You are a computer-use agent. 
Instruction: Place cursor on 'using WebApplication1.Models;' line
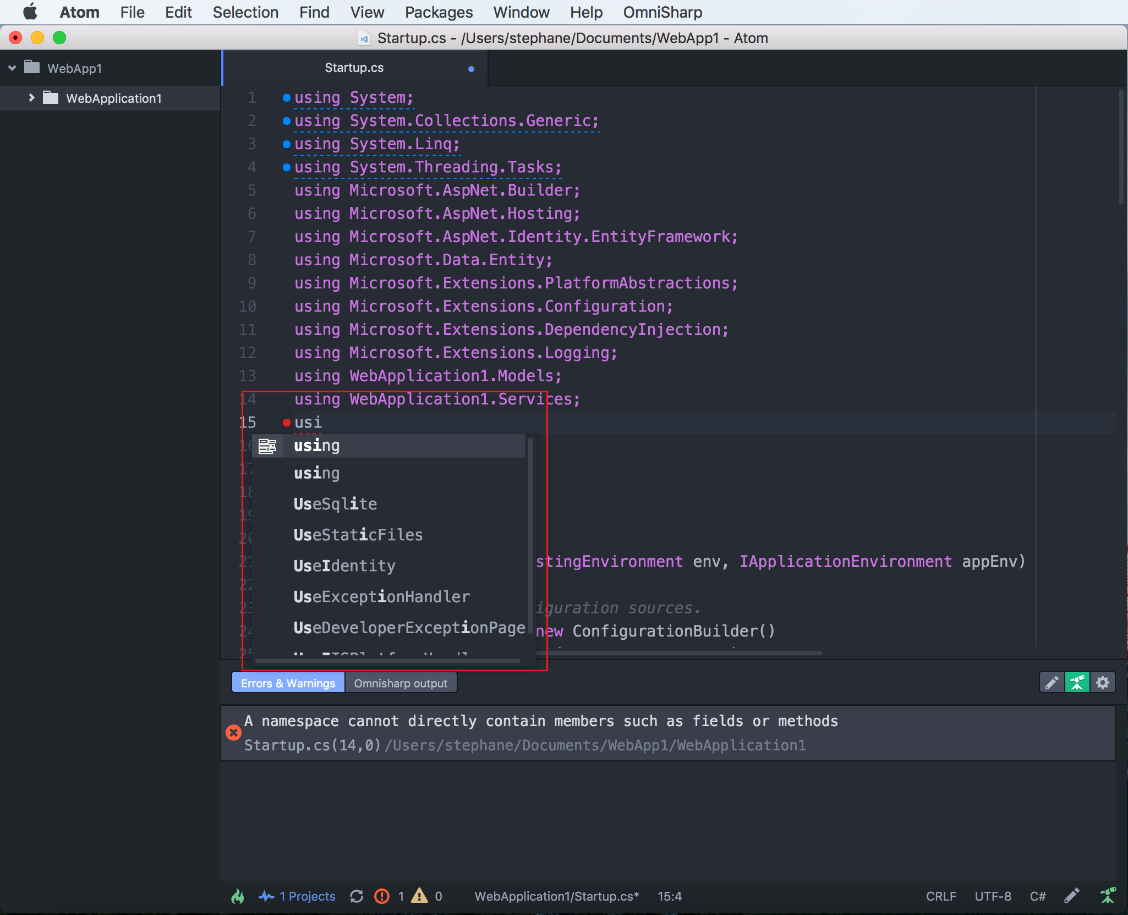click(427, 376)
